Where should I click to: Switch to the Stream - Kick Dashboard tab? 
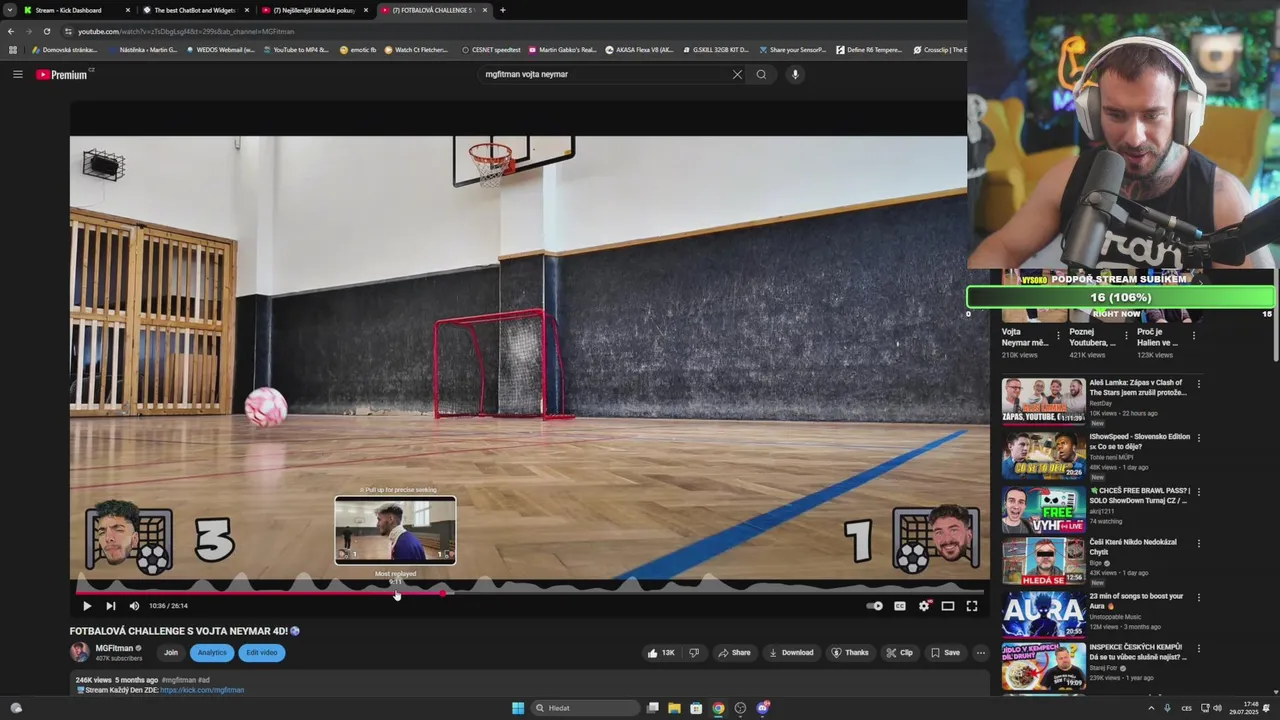[x=76, y=10]
